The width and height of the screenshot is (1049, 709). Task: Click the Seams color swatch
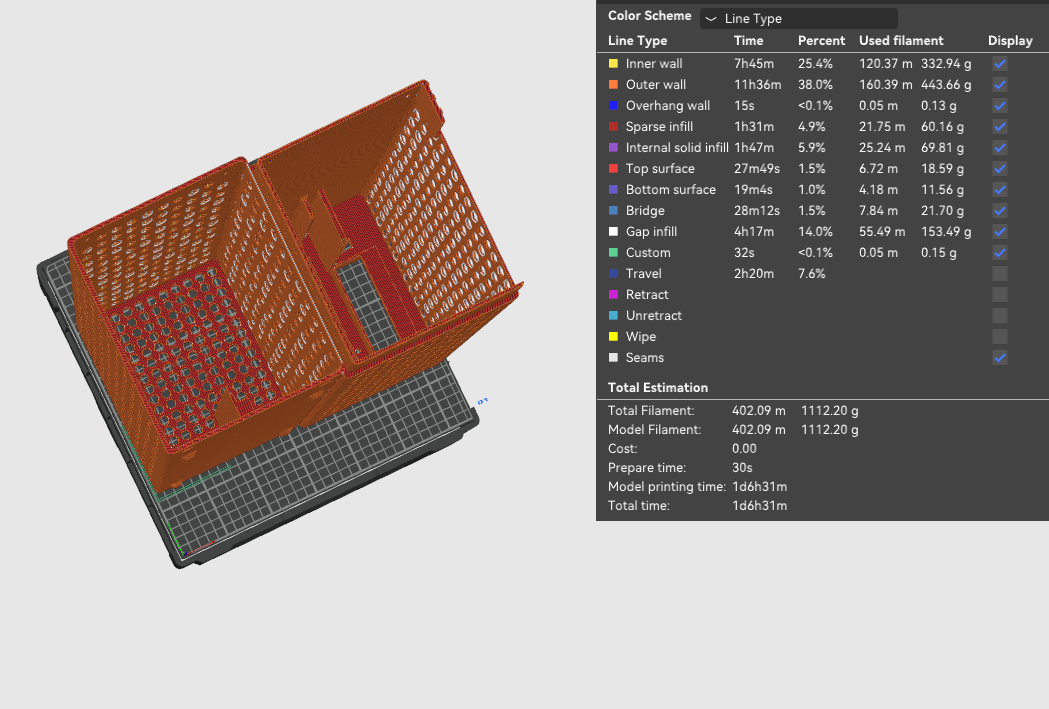point(613,358)
